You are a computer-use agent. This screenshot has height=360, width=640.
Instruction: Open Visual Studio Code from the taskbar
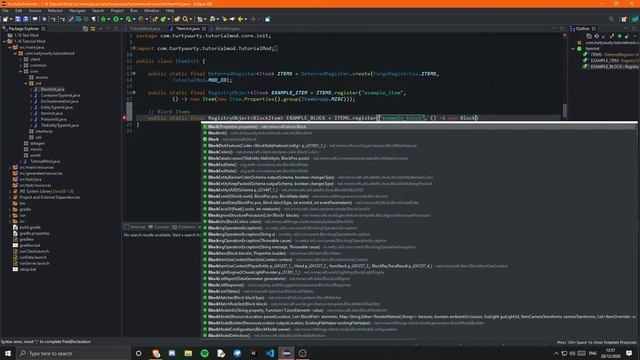[x=270, y=353]
